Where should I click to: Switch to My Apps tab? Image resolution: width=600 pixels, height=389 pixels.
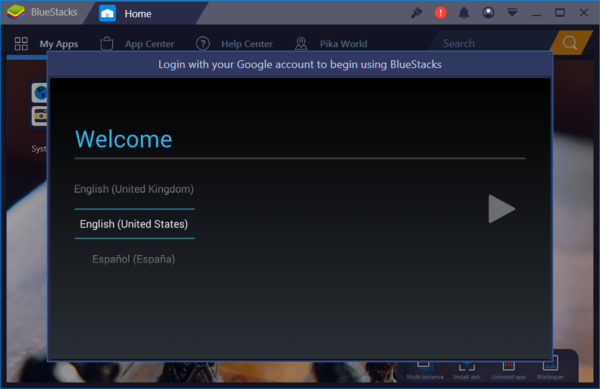(59, 44)
